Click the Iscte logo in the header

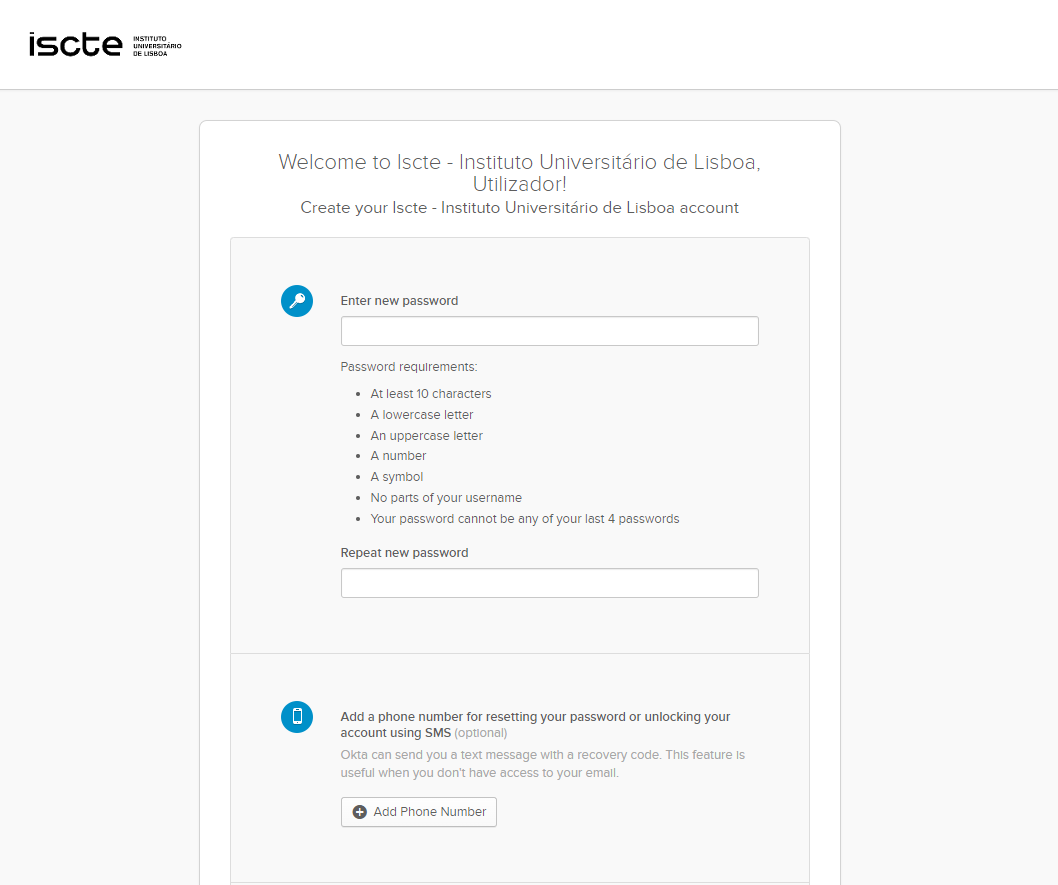click(x=105, y=45)
